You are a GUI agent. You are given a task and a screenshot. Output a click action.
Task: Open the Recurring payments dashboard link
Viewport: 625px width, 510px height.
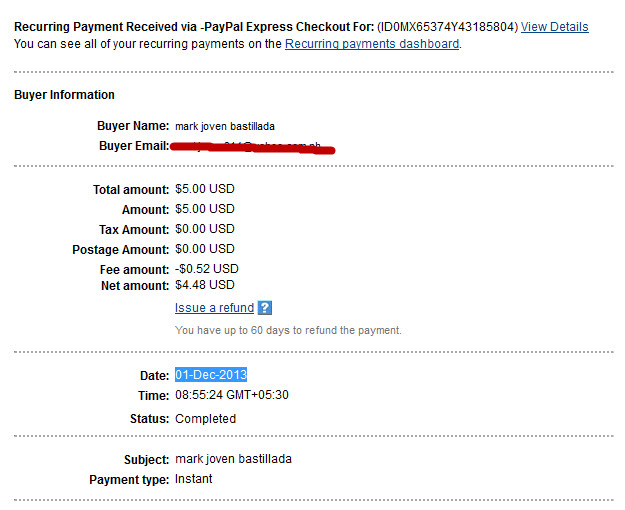(372, 43)
